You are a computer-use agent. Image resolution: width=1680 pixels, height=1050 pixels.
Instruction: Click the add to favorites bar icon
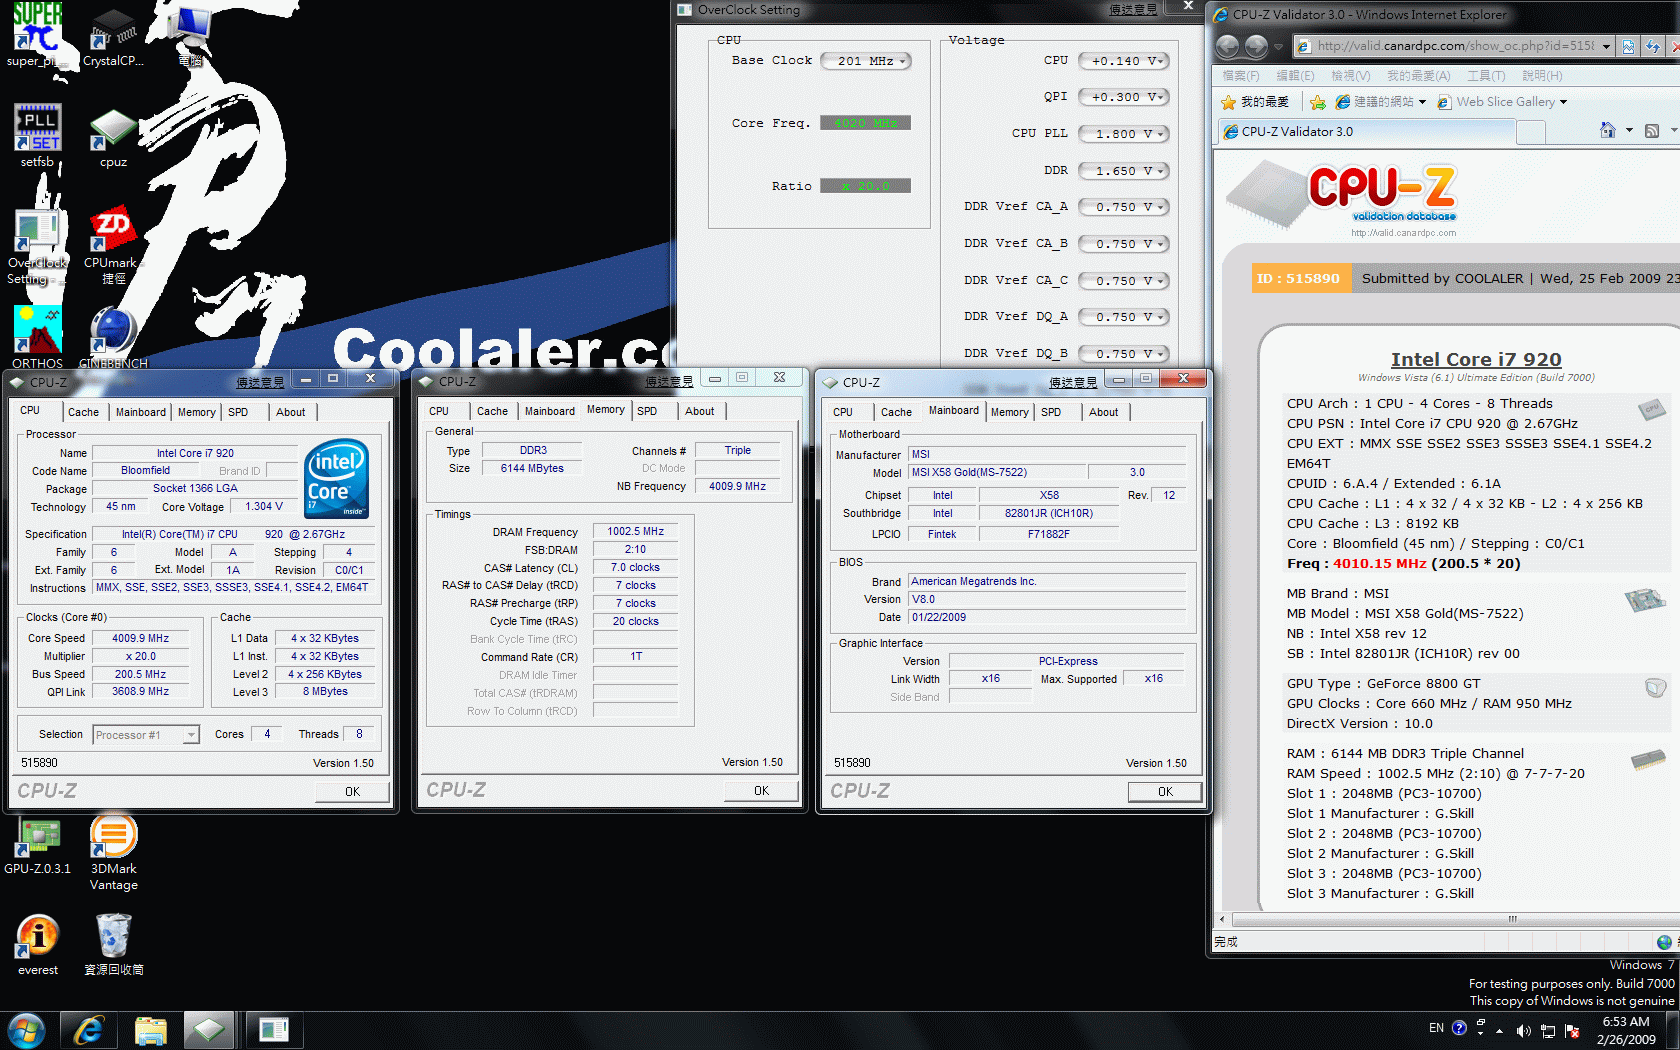[1318, 102]
